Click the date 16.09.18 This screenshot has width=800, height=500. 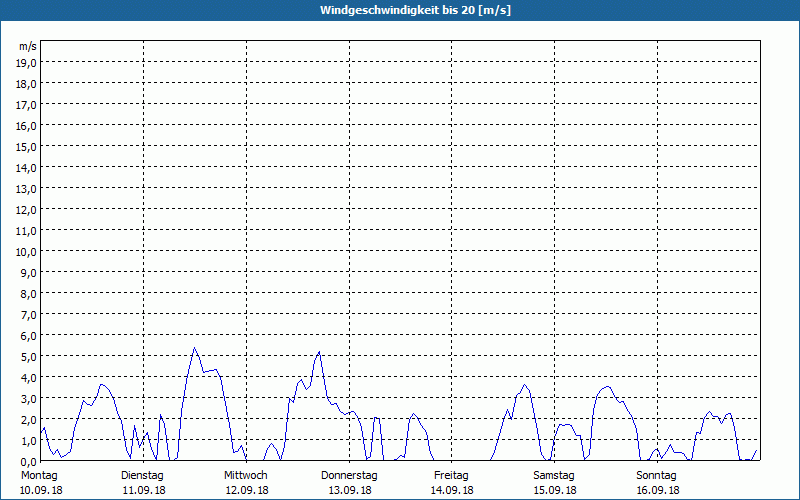[x=658, y=490]
